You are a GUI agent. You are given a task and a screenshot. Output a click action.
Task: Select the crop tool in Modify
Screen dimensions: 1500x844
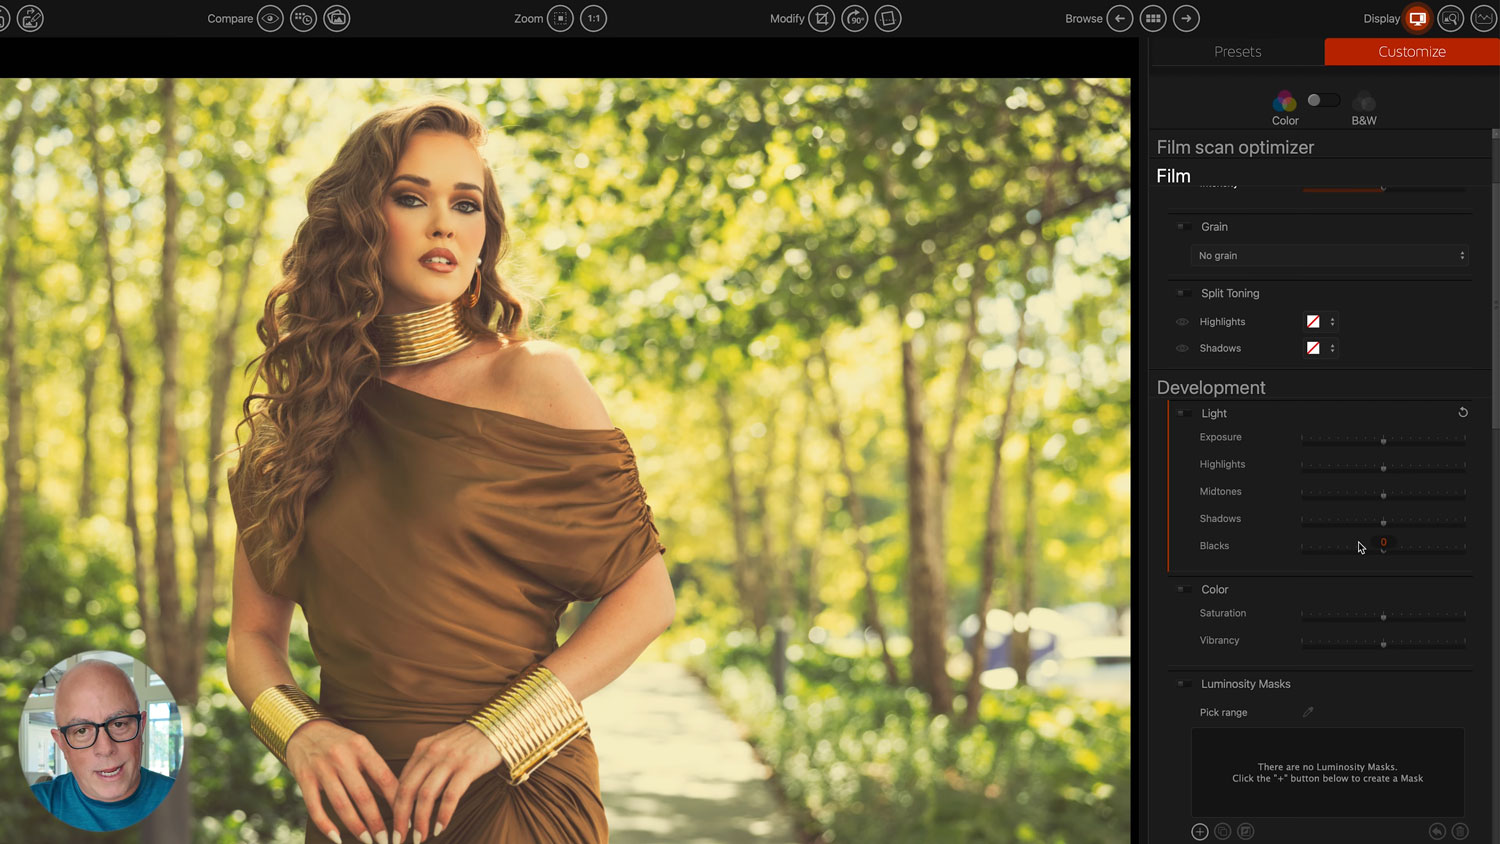pyautogui.click(x=821, y=18)
